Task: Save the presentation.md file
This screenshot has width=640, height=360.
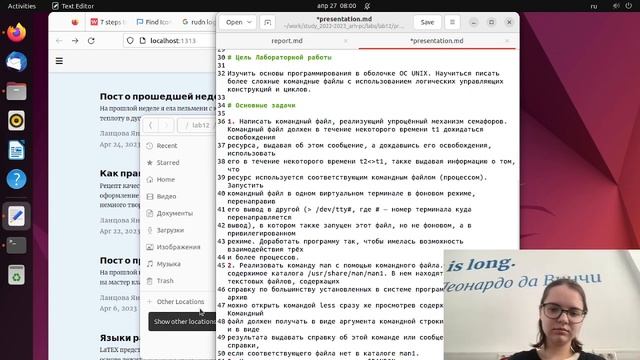Action: pyautogui.click(x=427, y=22)
